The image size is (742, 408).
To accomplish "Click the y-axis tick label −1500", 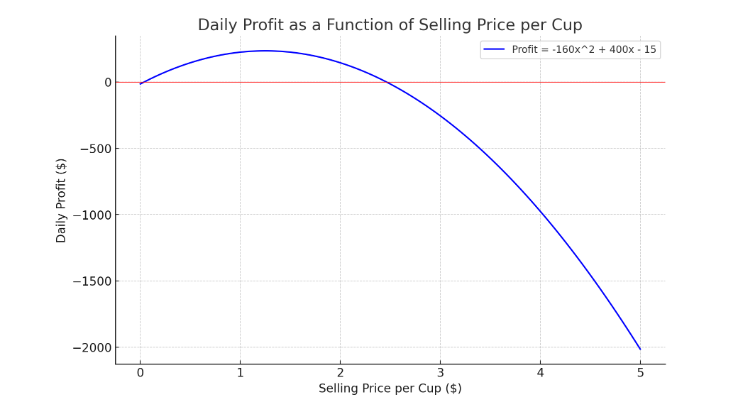I will 91,281.
